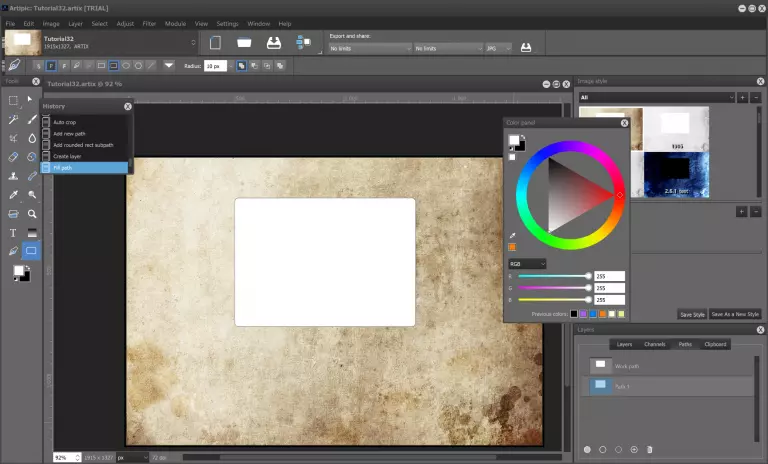Click the Save Style button
This screenshot has height=464, width=768.
coord(692,314)
